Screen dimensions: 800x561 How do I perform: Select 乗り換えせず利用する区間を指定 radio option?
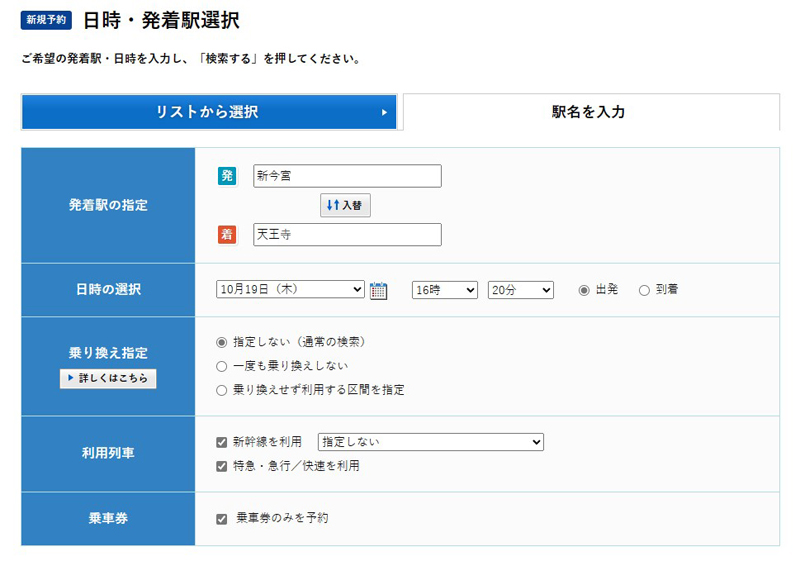[221, 391]
